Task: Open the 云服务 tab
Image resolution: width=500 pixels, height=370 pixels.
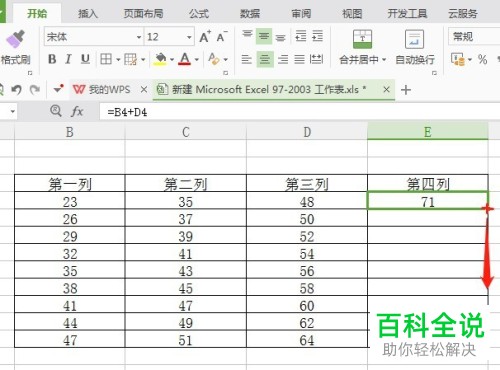Action: [x=463, y=14]
